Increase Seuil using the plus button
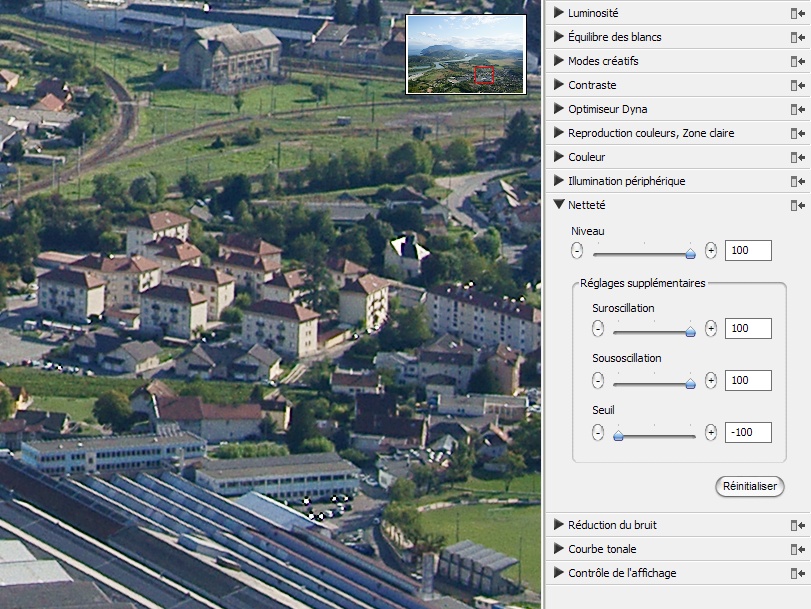The image size is (811, 609). point(711,432)
